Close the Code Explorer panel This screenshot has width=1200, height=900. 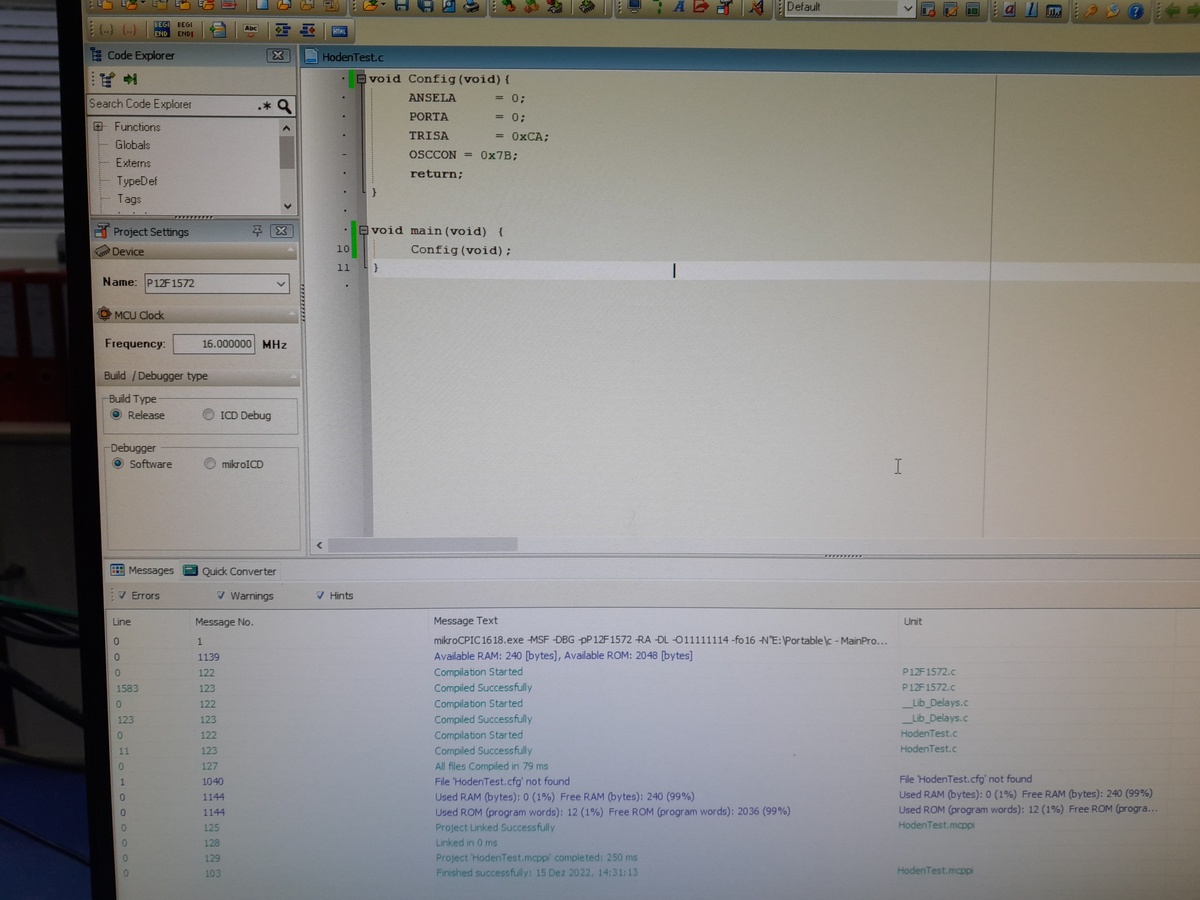279,56
